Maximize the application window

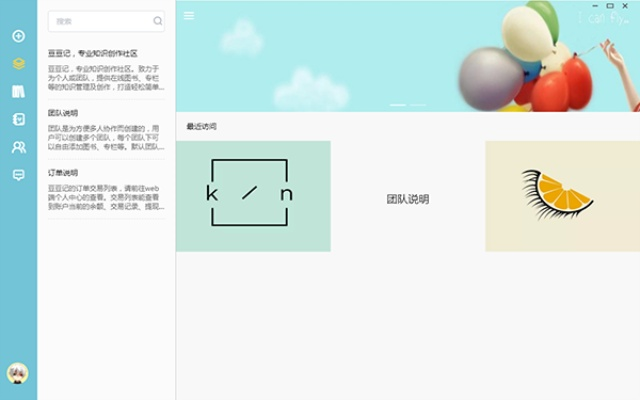610,6
